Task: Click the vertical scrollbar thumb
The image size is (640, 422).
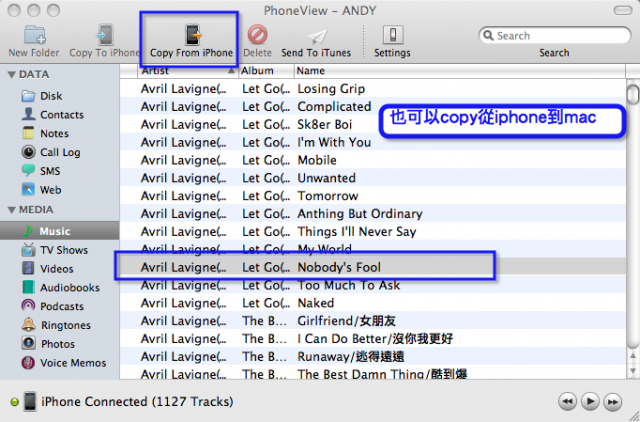Action: pos(633,94)
